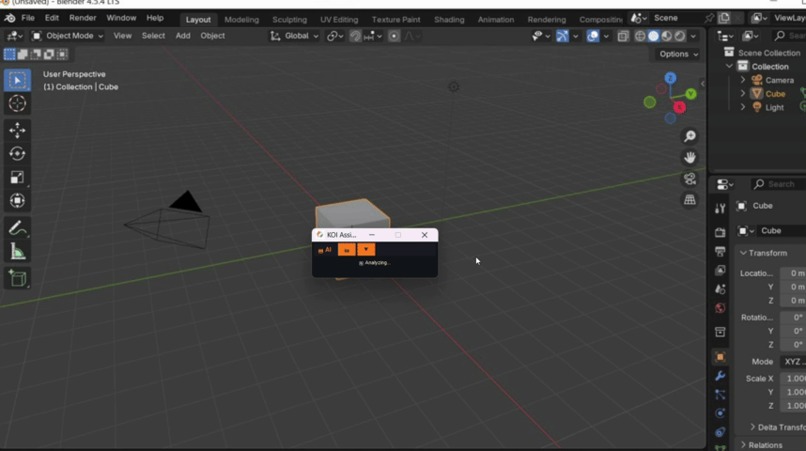Expand the Camera item in outliner
The height and width of the screenshot is (451, 806).
tap(743, 80)
